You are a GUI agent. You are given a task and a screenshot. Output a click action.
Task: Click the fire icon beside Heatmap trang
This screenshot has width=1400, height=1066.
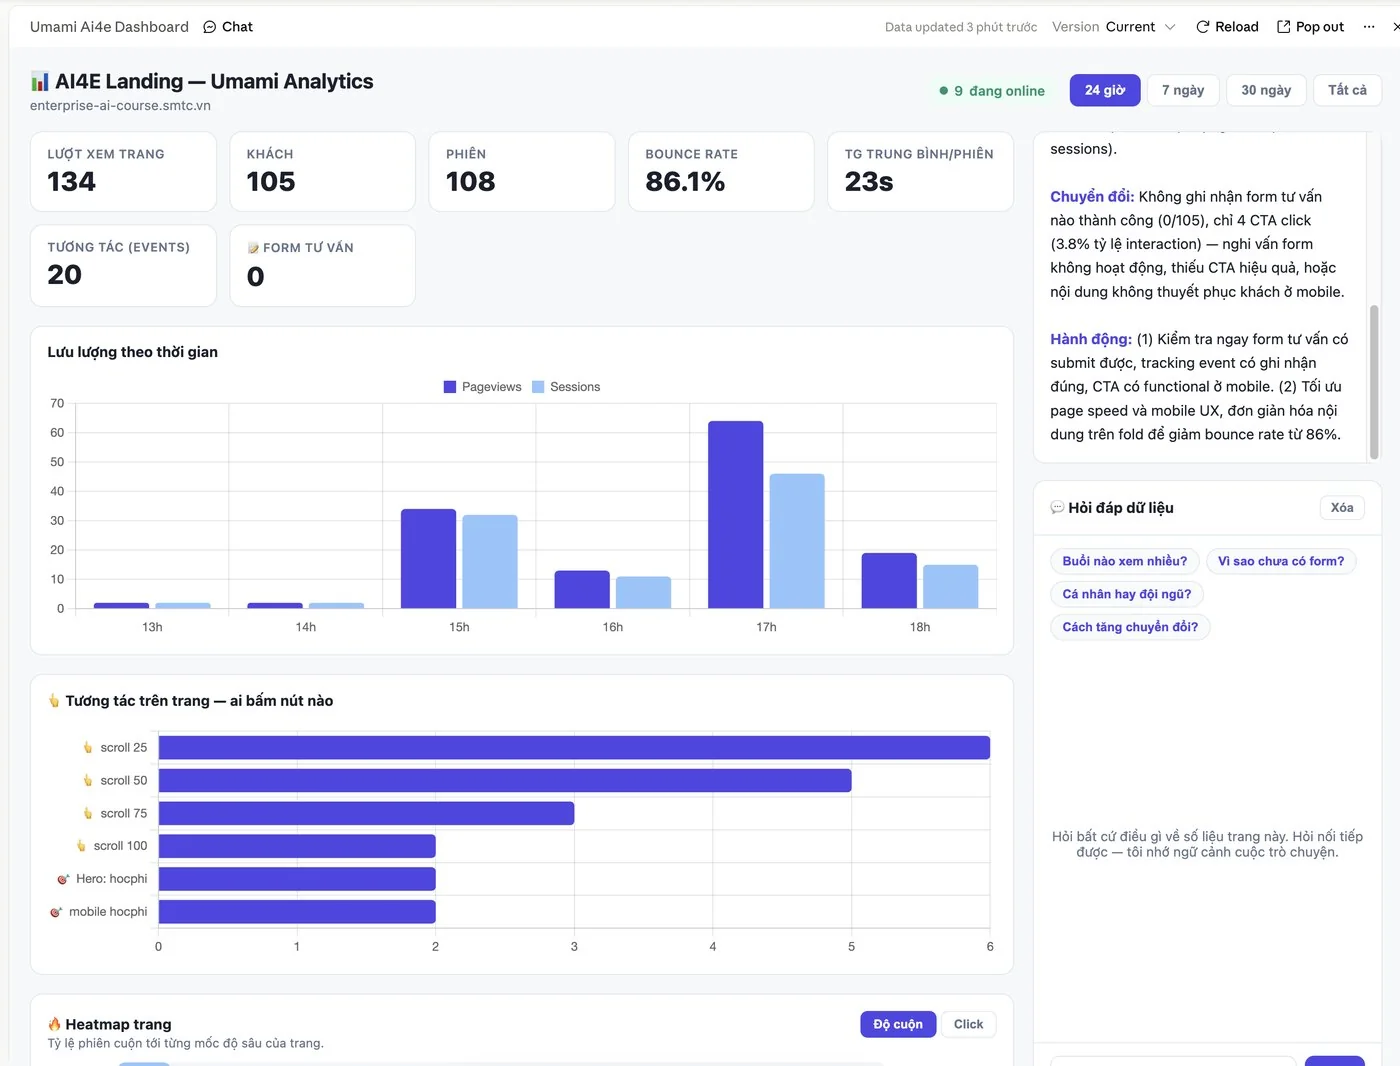point(54,1024)
